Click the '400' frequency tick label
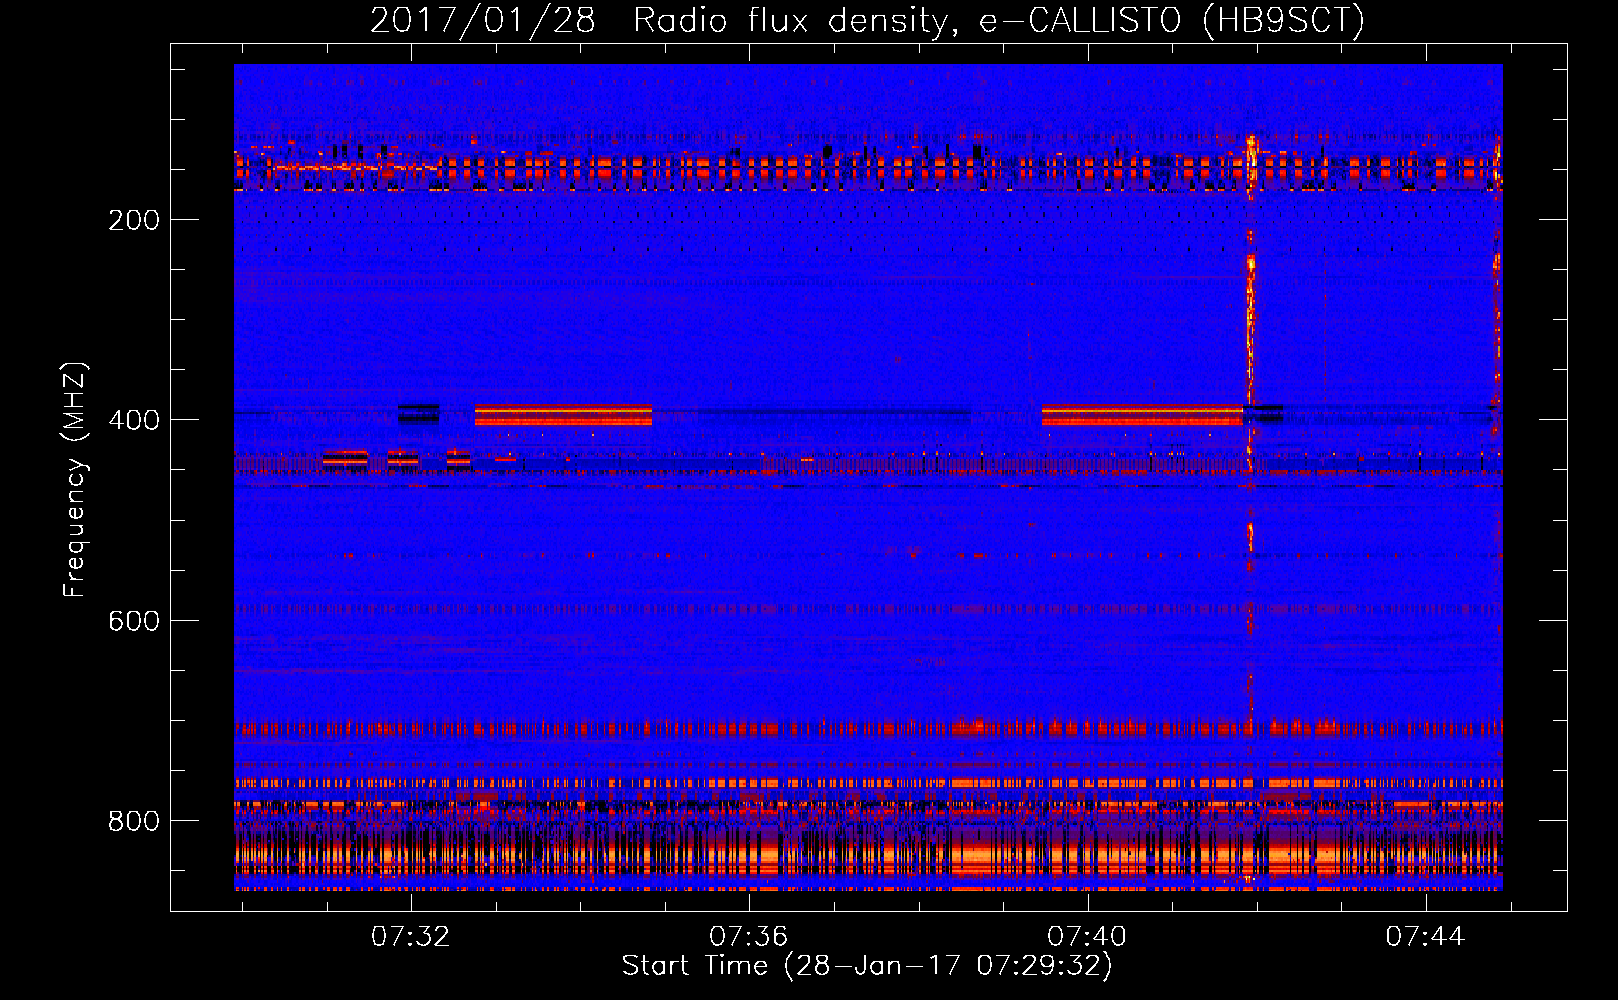 134,420
